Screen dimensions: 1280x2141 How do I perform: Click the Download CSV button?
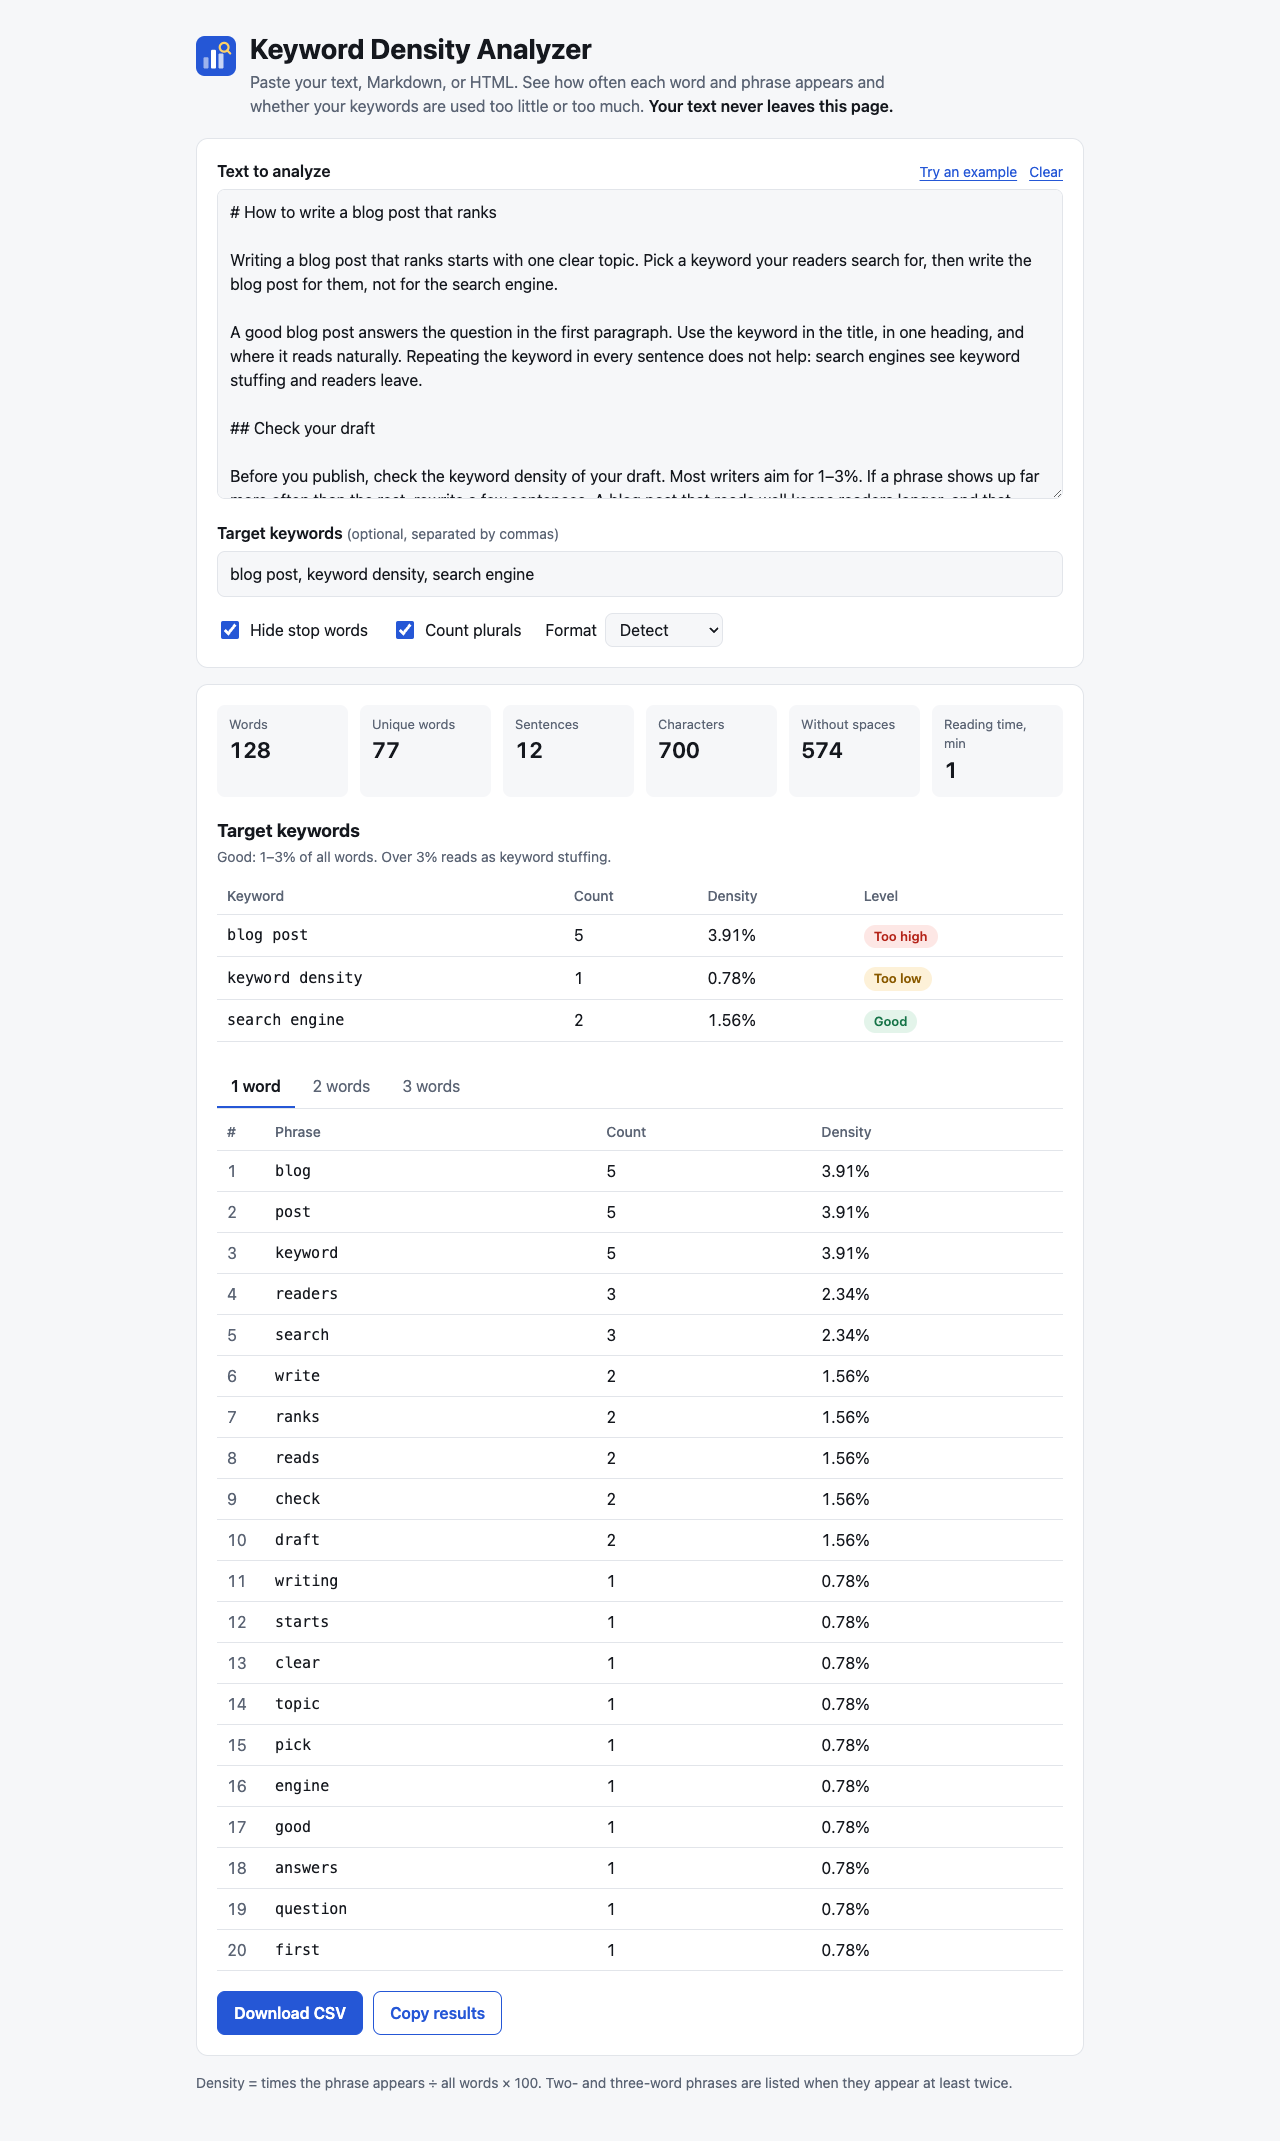click(290, 2013)
